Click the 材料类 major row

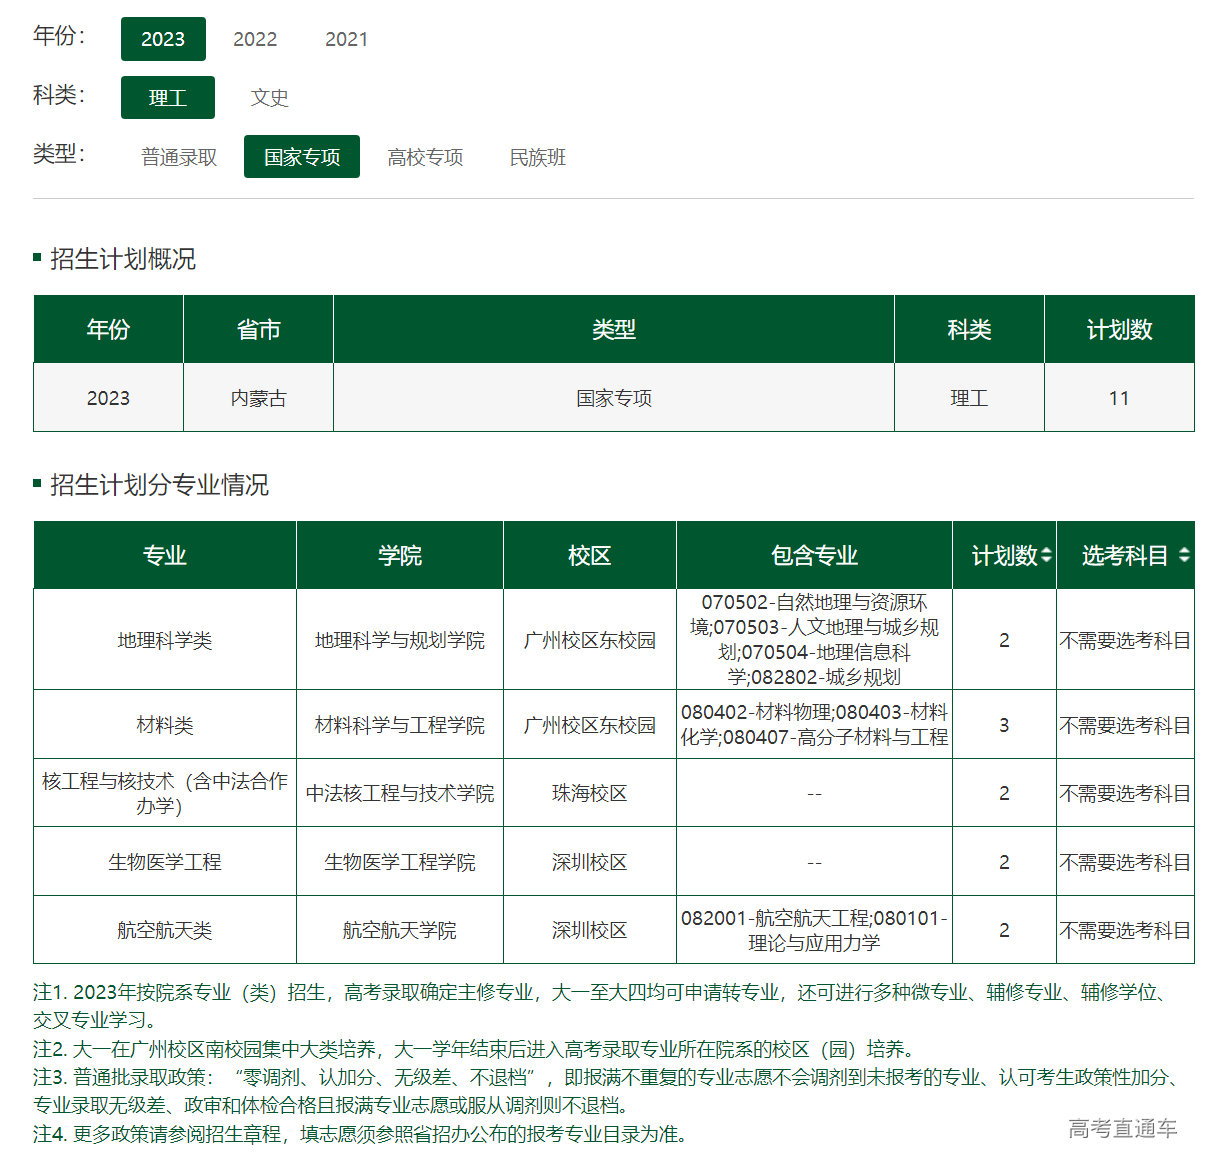click(163, 725)
